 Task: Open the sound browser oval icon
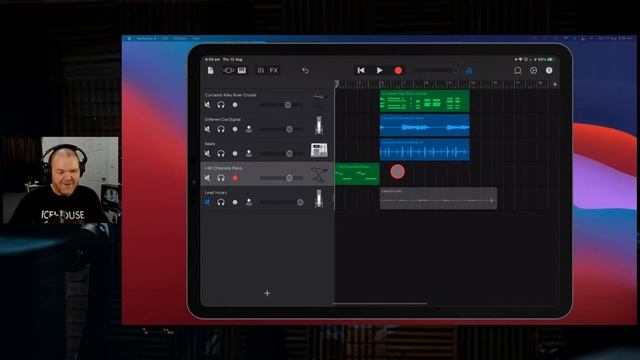click(228, 71)
